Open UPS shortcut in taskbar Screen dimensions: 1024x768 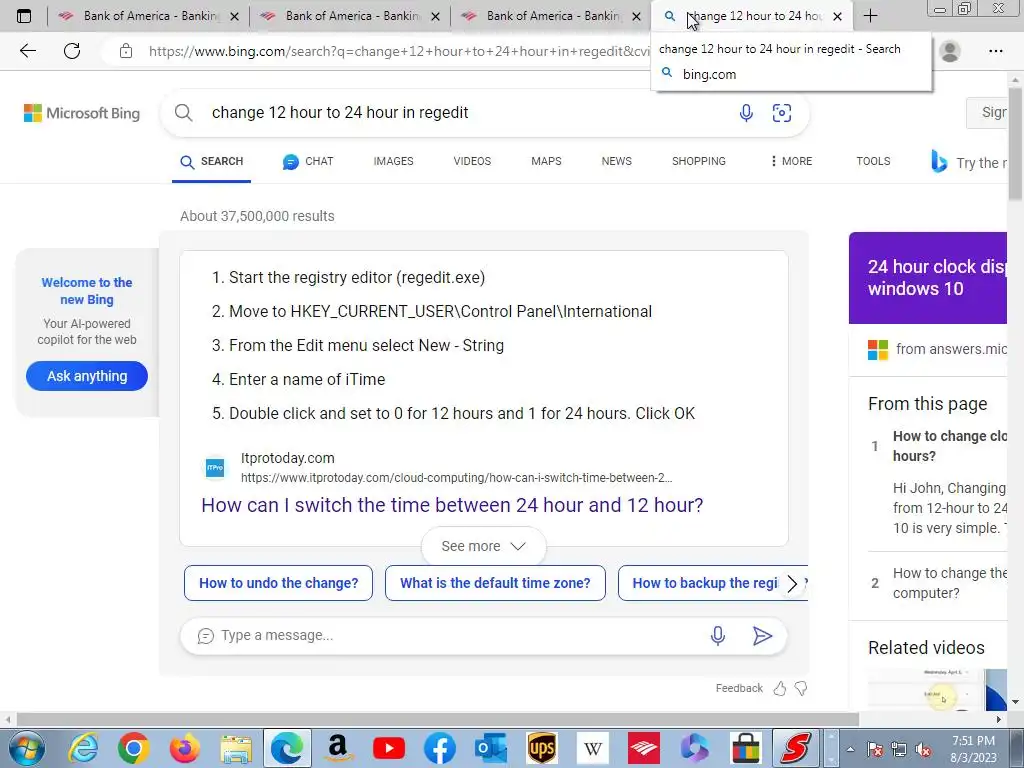pyautogui.click(x=541, y=748)
